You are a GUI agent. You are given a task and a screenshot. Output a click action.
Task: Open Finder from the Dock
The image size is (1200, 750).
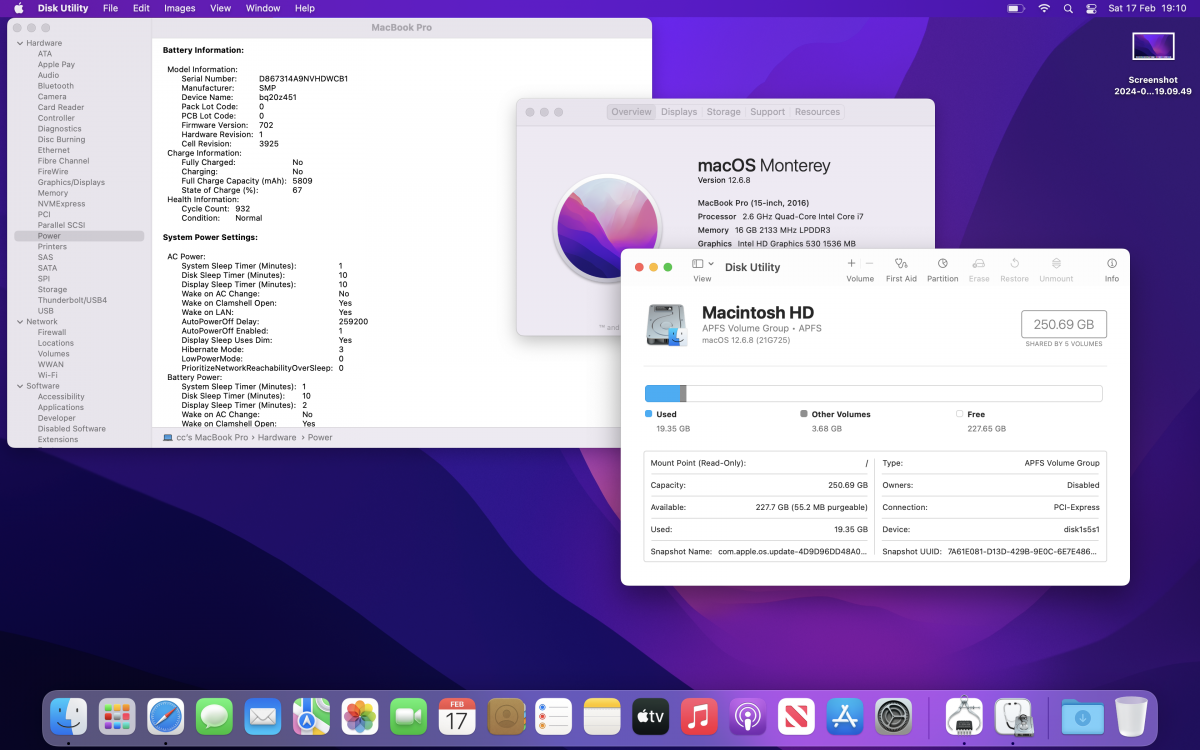[x=69, y=716]
